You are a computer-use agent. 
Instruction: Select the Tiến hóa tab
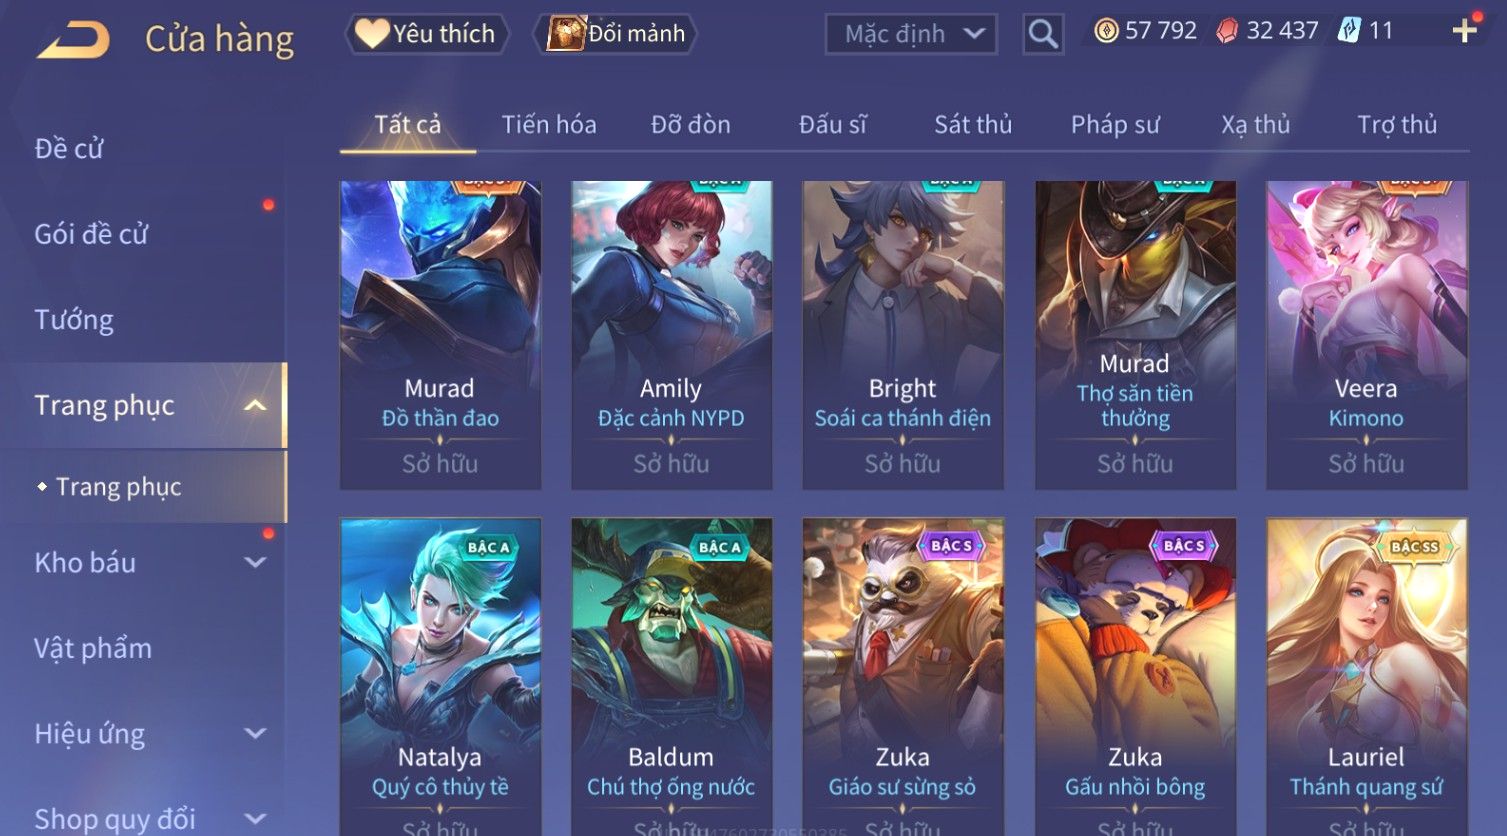(x=549, y=125)
